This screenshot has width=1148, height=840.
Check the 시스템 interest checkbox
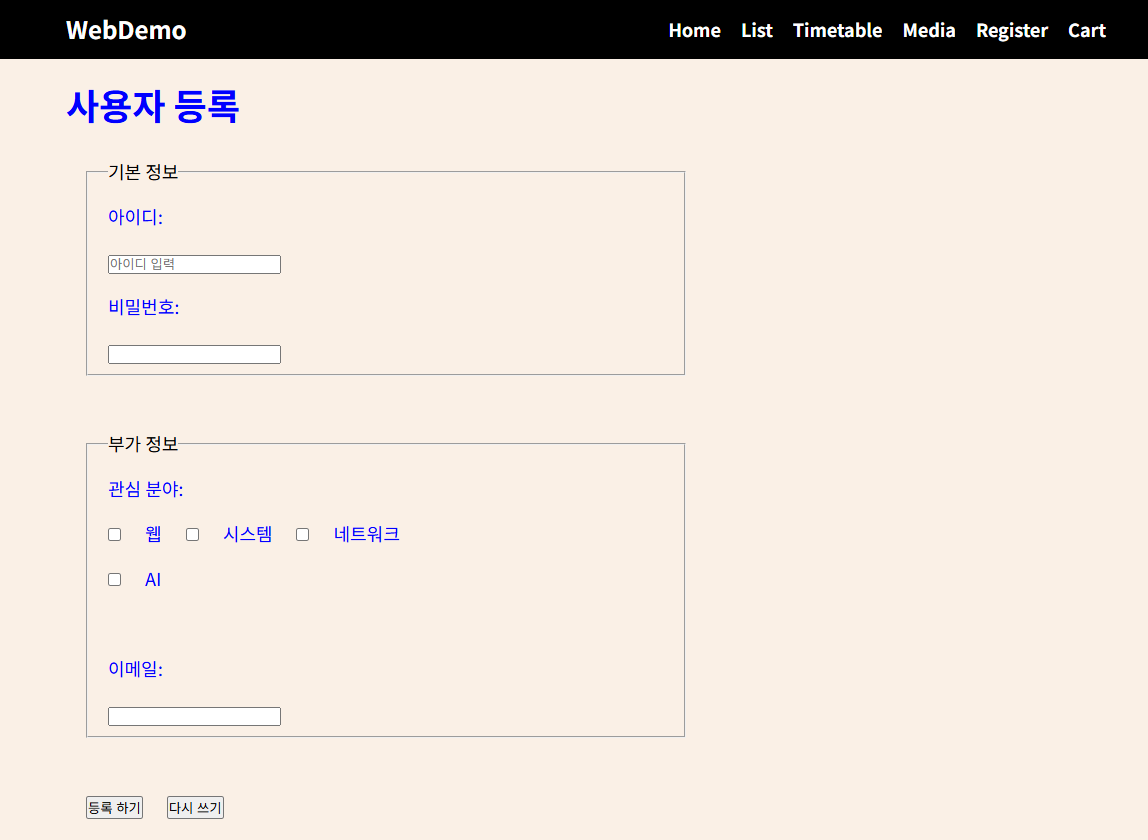(x=192, y=534)
